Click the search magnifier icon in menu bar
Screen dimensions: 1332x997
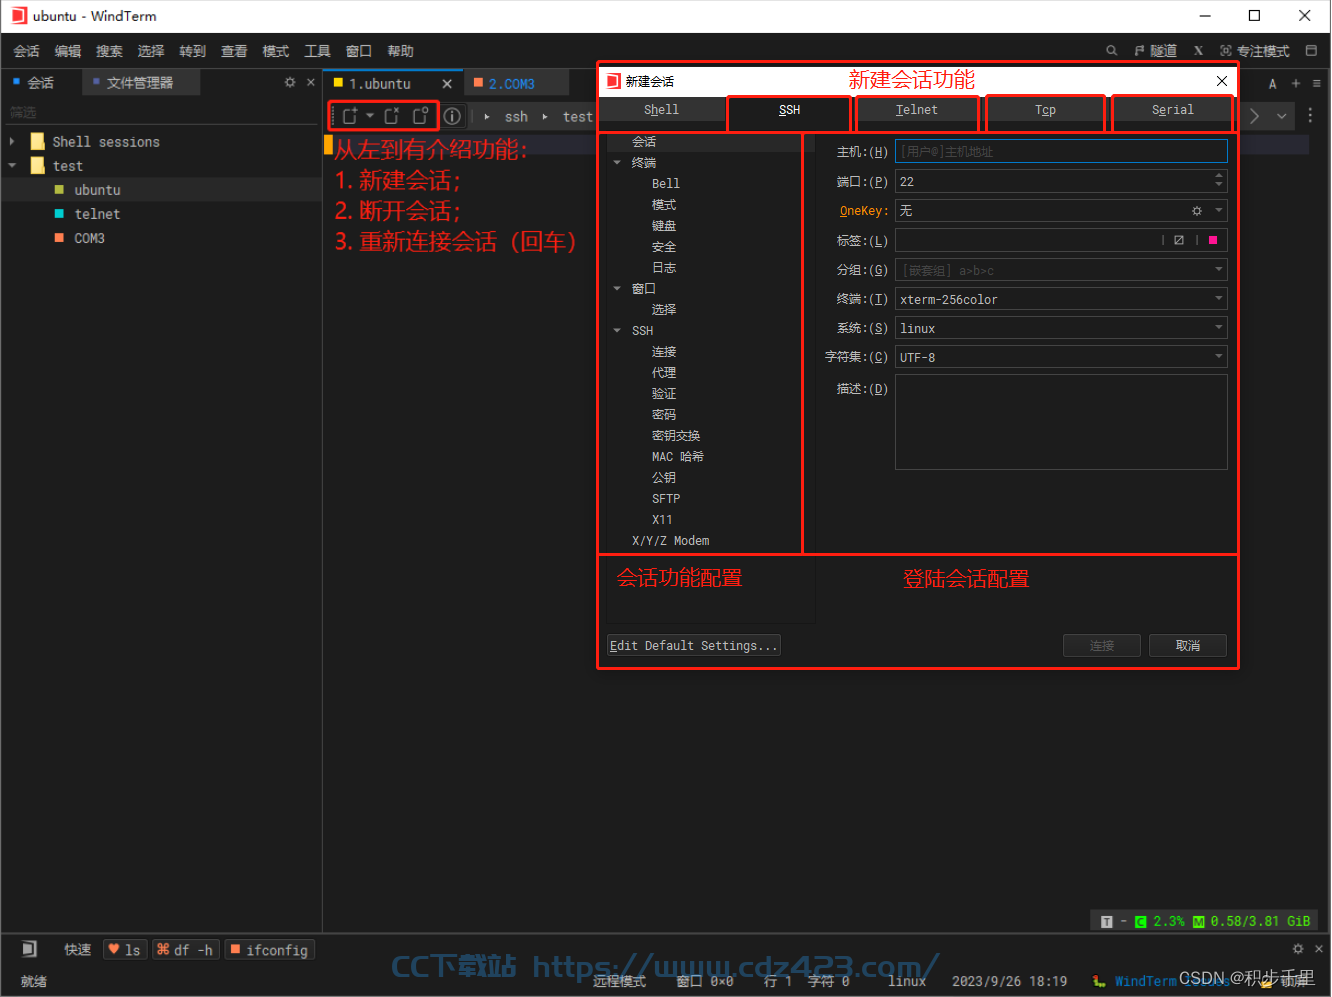1111,50
